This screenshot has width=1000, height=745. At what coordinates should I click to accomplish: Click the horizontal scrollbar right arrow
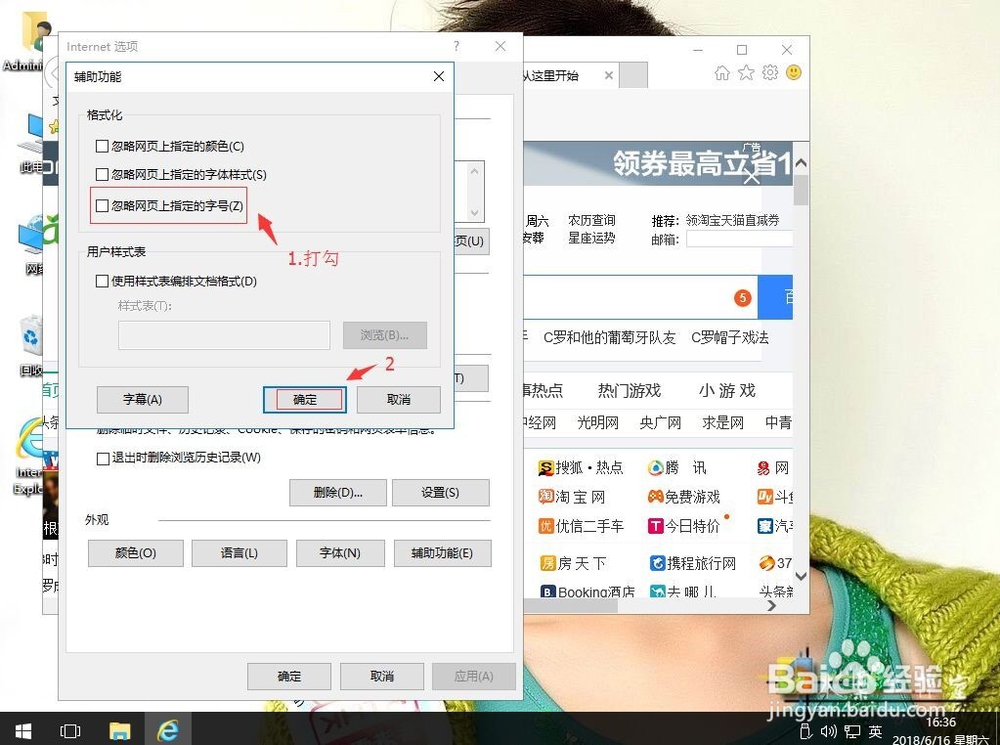772,606
